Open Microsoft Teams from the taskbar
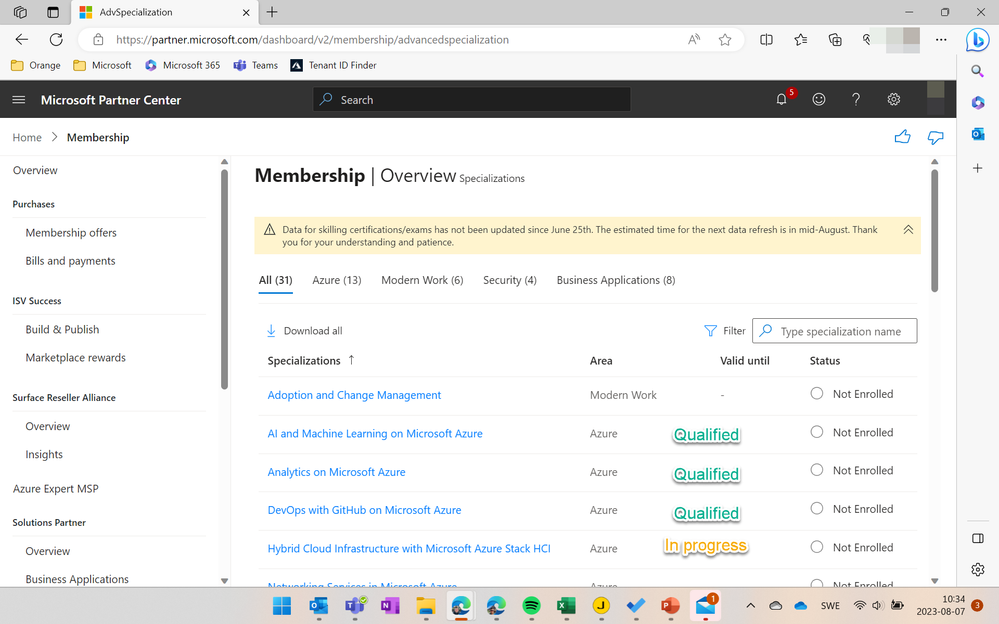The width and height of the screenshot is (999, 624). pos(354,606)
